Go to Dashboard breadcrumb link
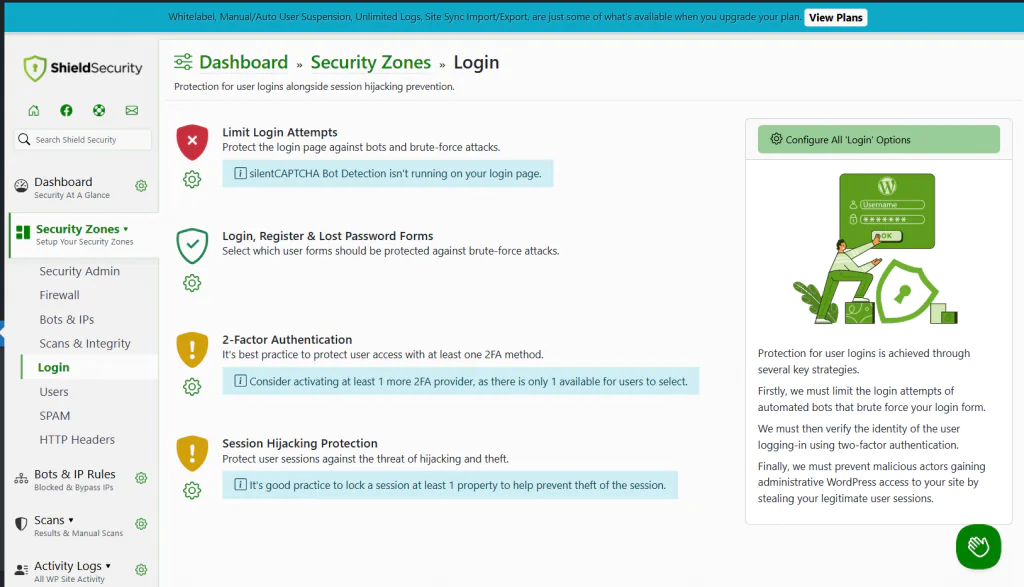Image resolution: width=1024 pixels, height=587 pixels. tap(243, 62)
